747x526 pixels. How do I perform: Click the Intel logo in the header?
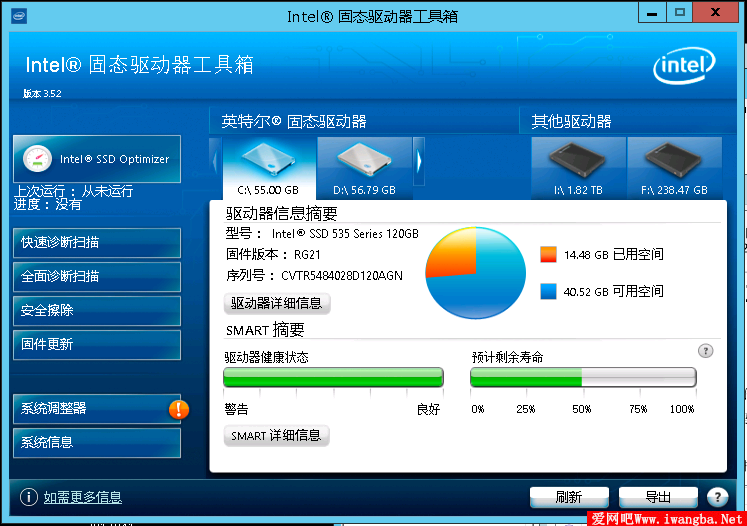pyautogui.click(x=684, y=65)
